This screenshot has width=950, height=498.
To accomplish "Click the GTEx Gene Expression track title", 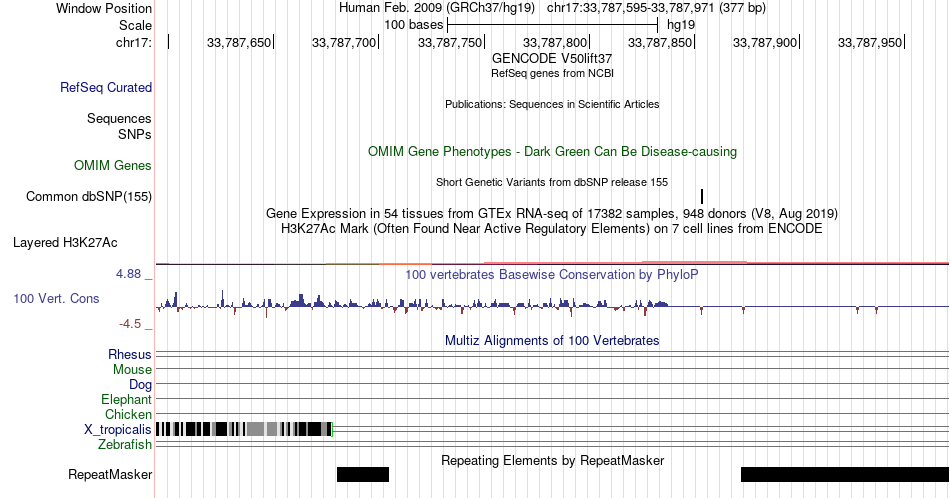I will coord(552,213).
